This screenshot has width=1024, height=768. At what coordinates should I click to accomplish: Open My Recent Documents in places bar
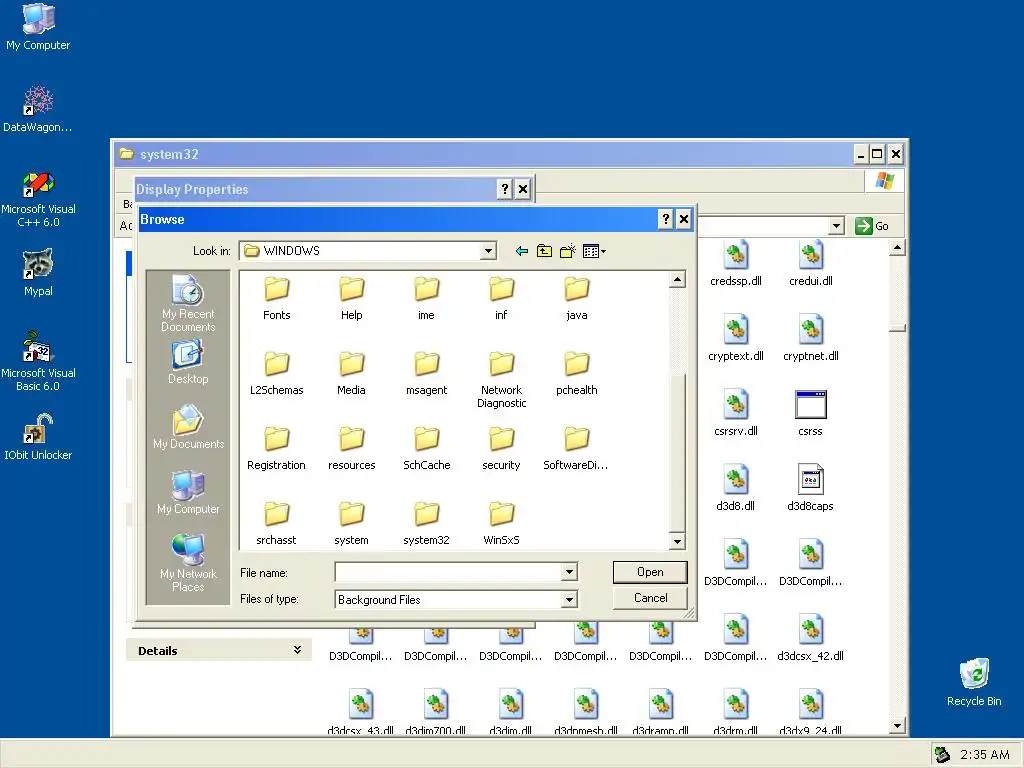point(188,304)
